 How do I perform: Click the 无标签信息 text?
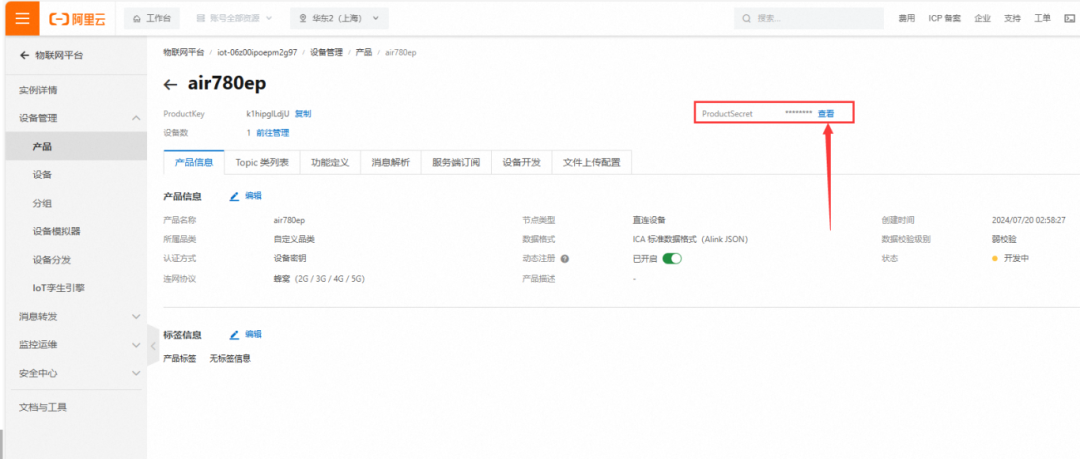pyautogui.click(x=230, y=358)
